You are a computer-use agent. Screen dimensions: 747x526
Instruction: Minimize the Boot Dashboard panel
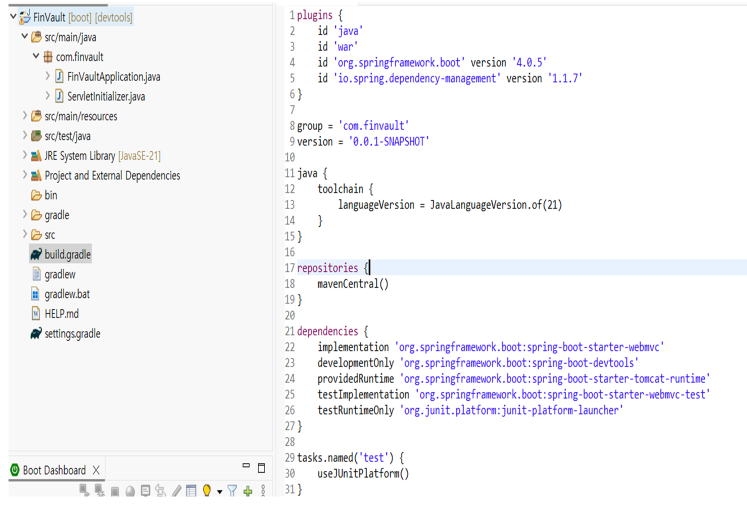(x=246, y=465)
